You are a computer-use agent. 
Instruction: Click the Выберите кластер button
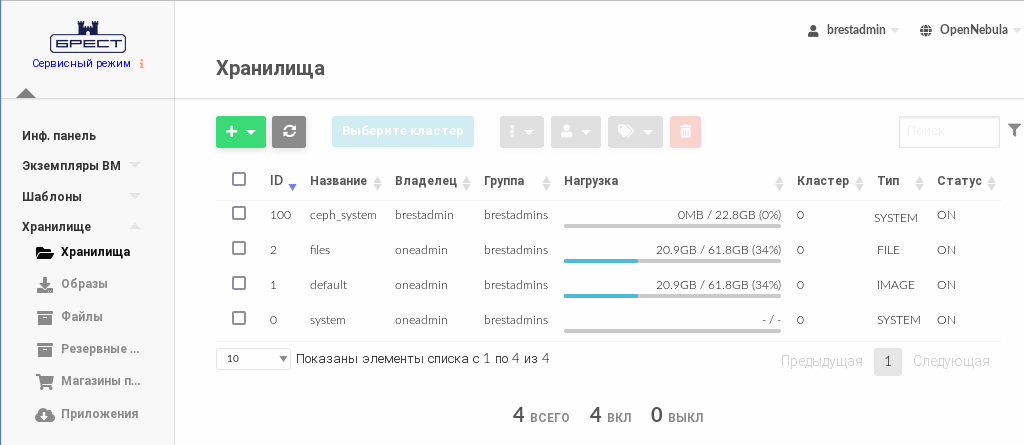403,131
